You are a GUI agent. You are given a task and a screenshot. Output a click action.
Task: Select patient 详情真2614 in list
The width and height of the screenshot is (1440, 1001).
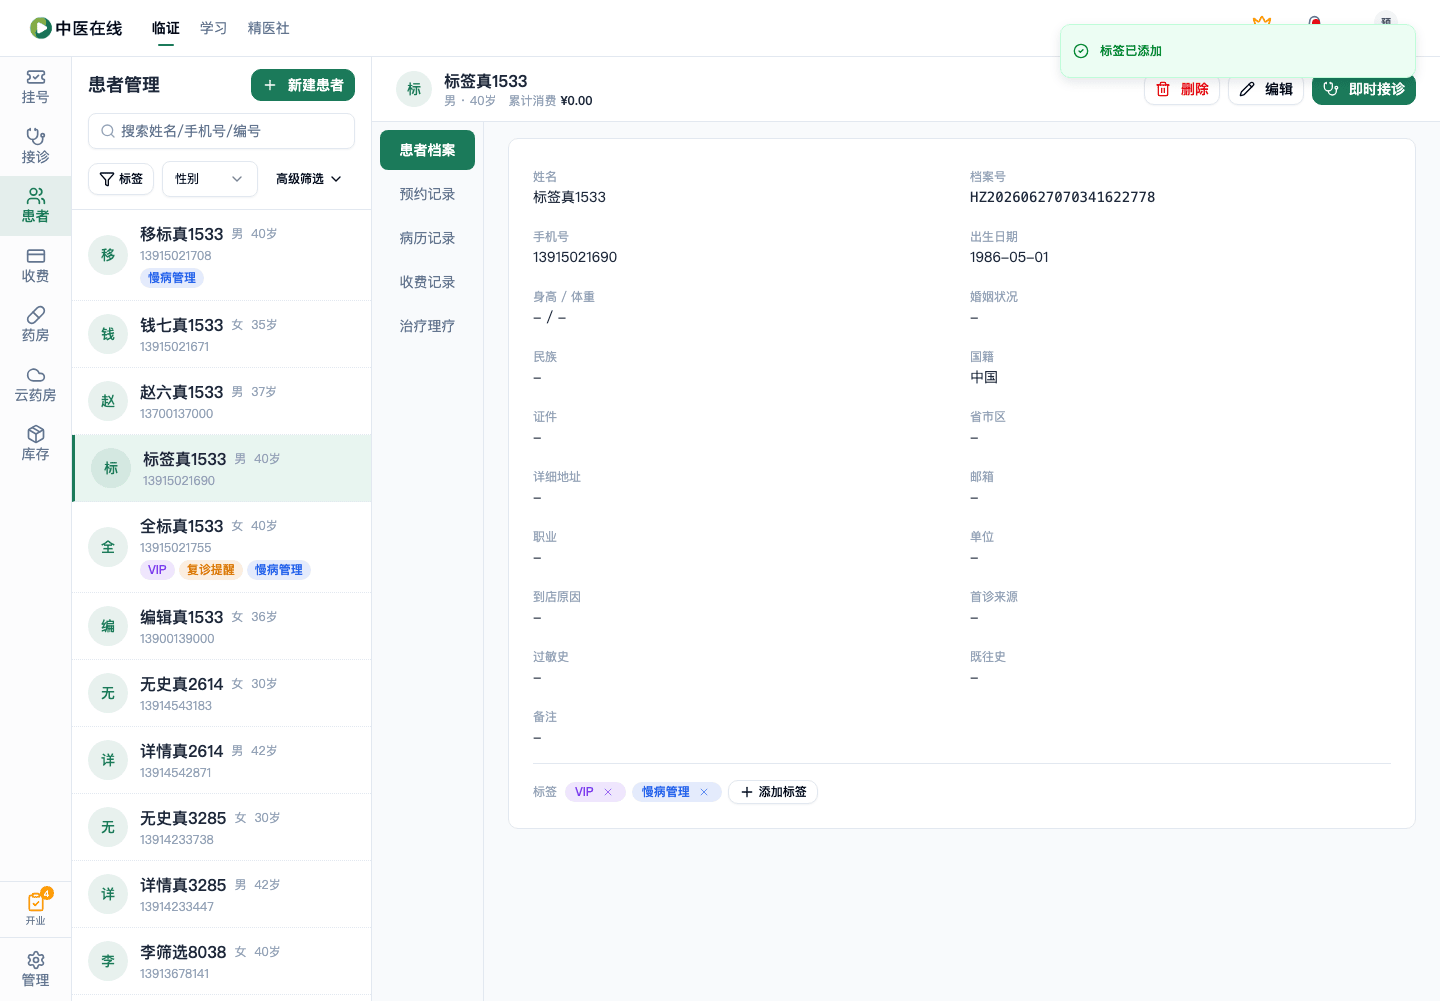(221, 760)
